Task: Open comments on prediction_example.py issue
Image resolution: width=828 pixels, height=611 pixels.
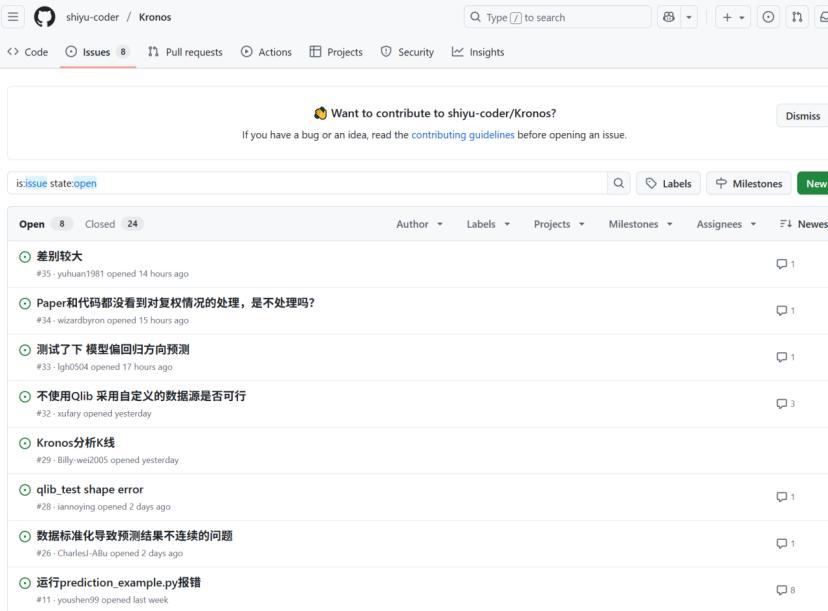Action: pos(786,590)
